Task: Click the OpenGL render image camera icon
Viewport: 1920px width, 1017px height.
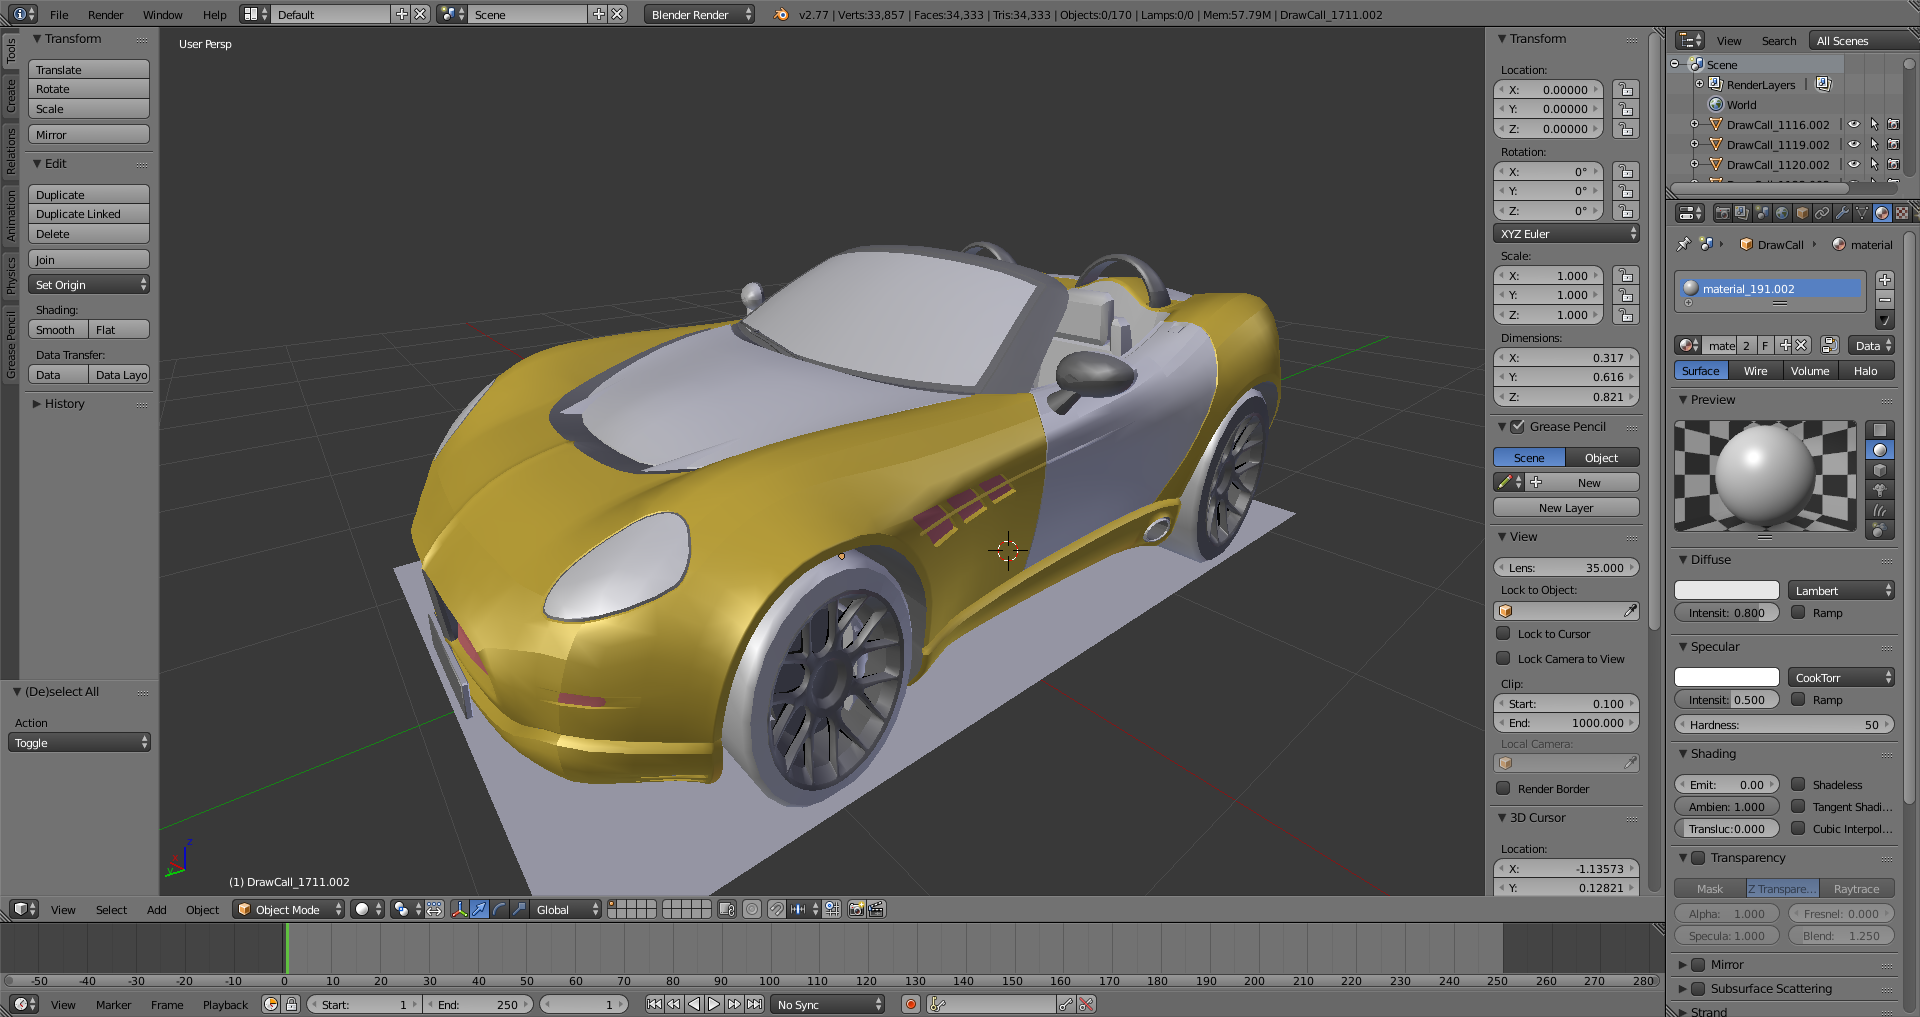Action: coord(856,909)
